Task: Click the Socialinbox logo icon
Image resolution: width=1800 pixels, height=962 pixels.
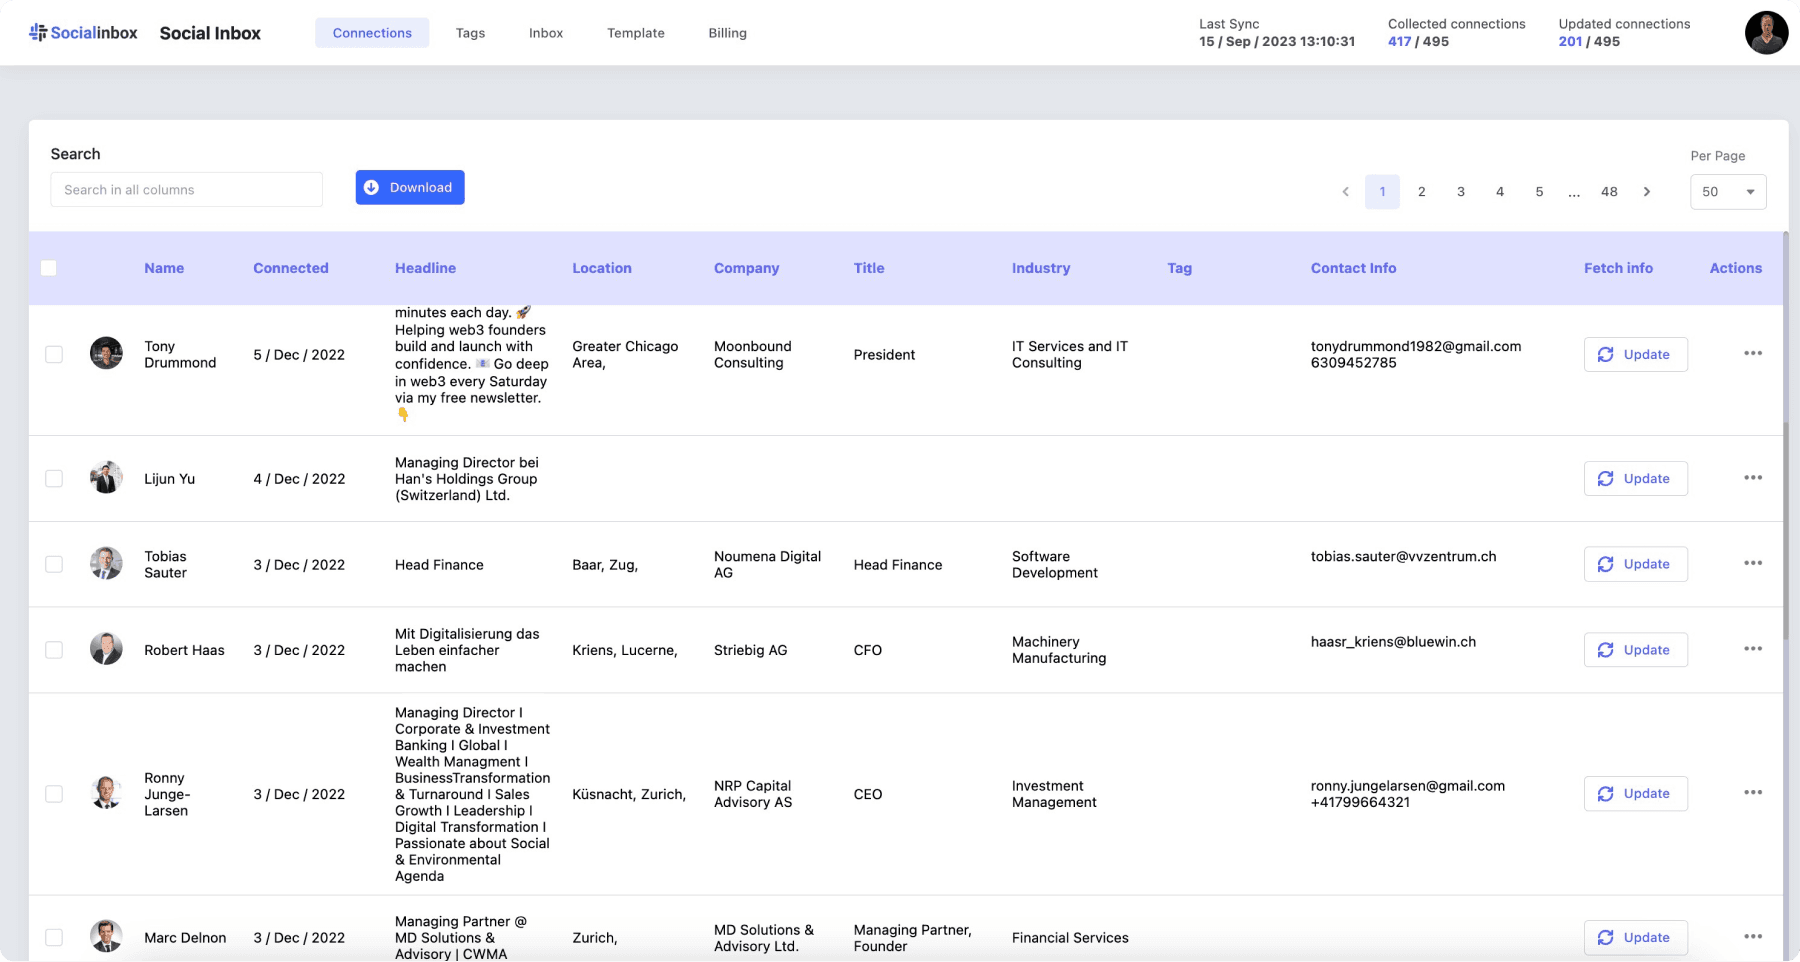Action: 38,33
